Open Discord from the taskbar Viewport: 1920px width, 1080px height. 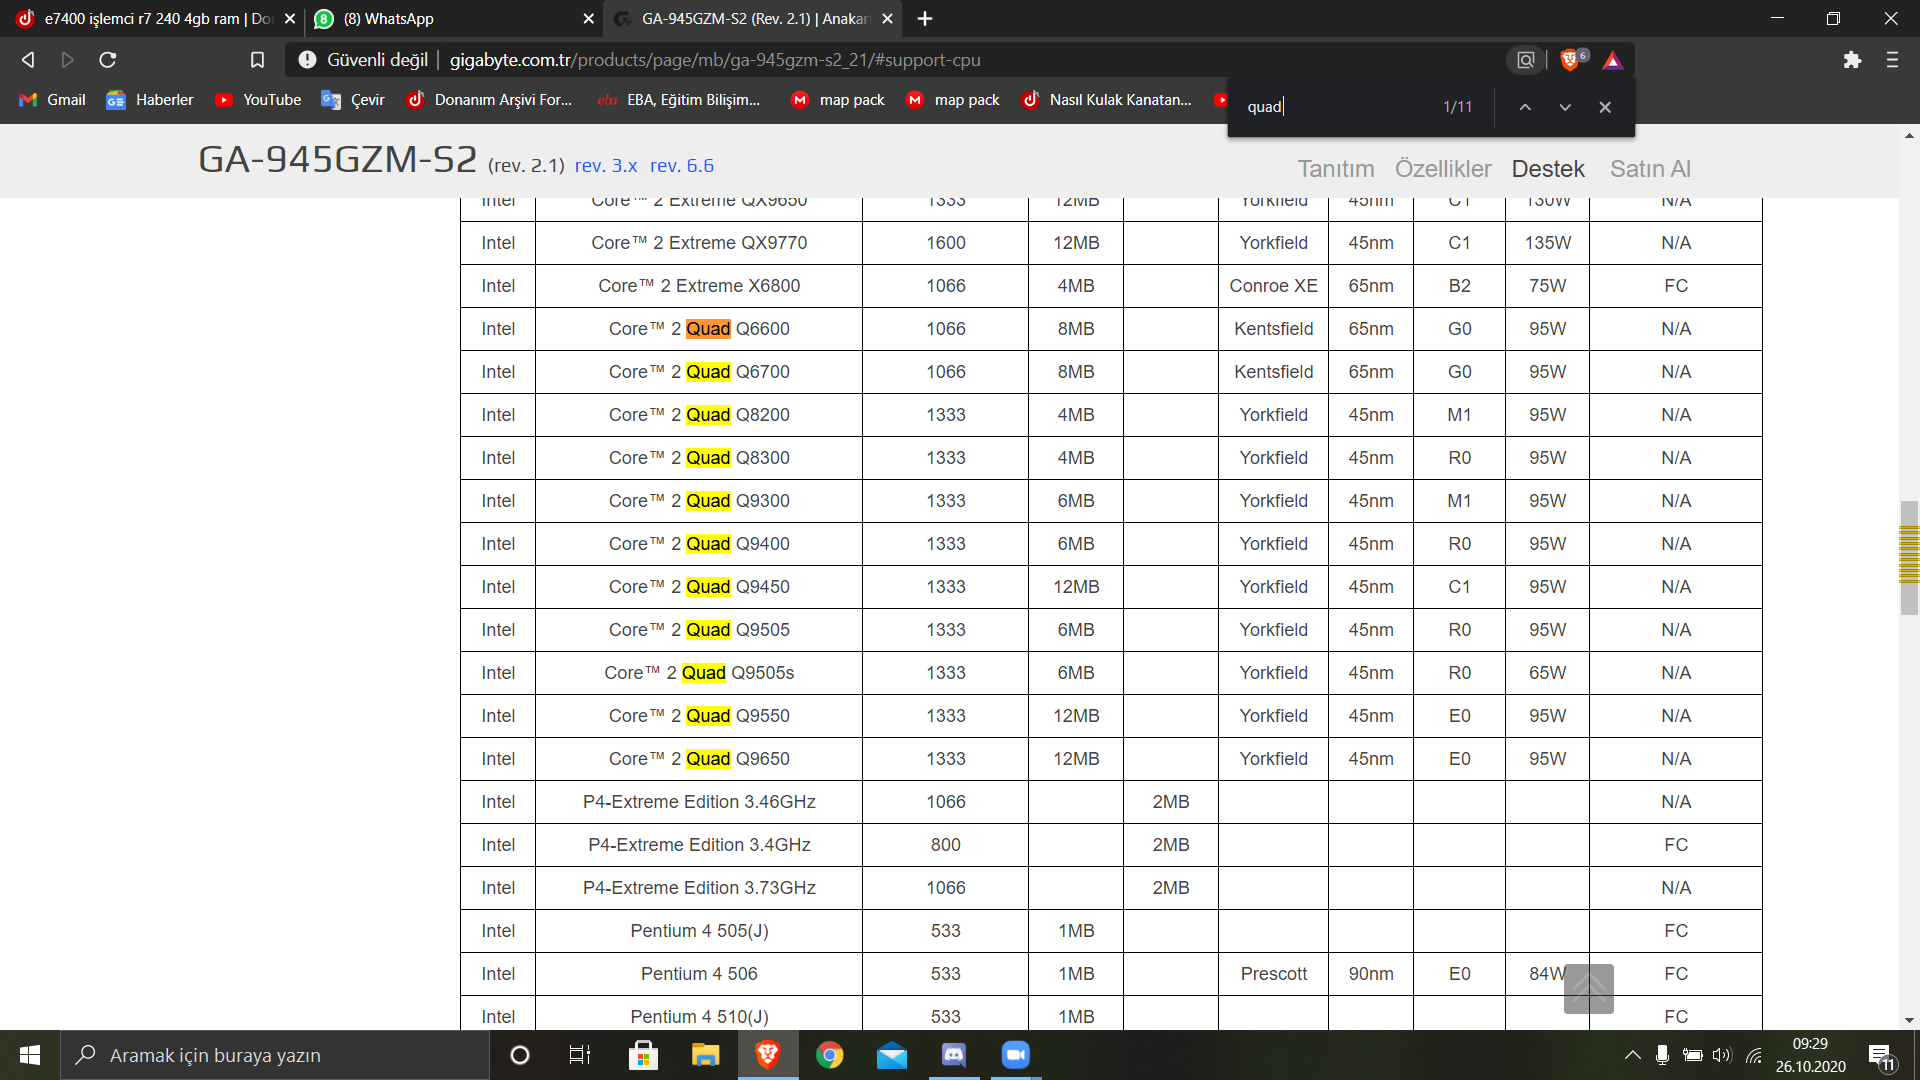point(954,1055)
